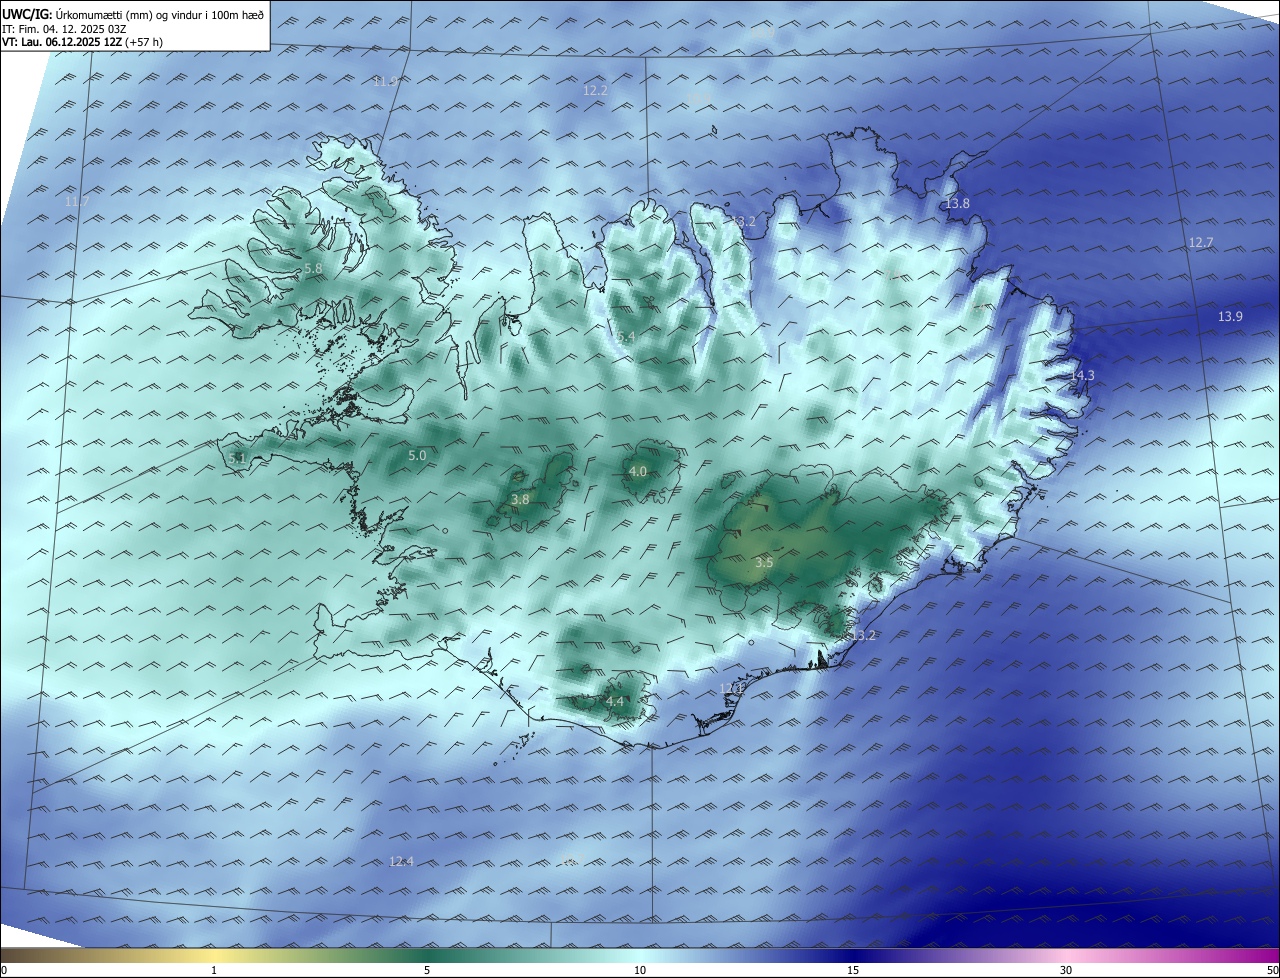1280x978 pixels.
Task: Click the 5.8 value in the Westfjords
Action: [313, 269]
